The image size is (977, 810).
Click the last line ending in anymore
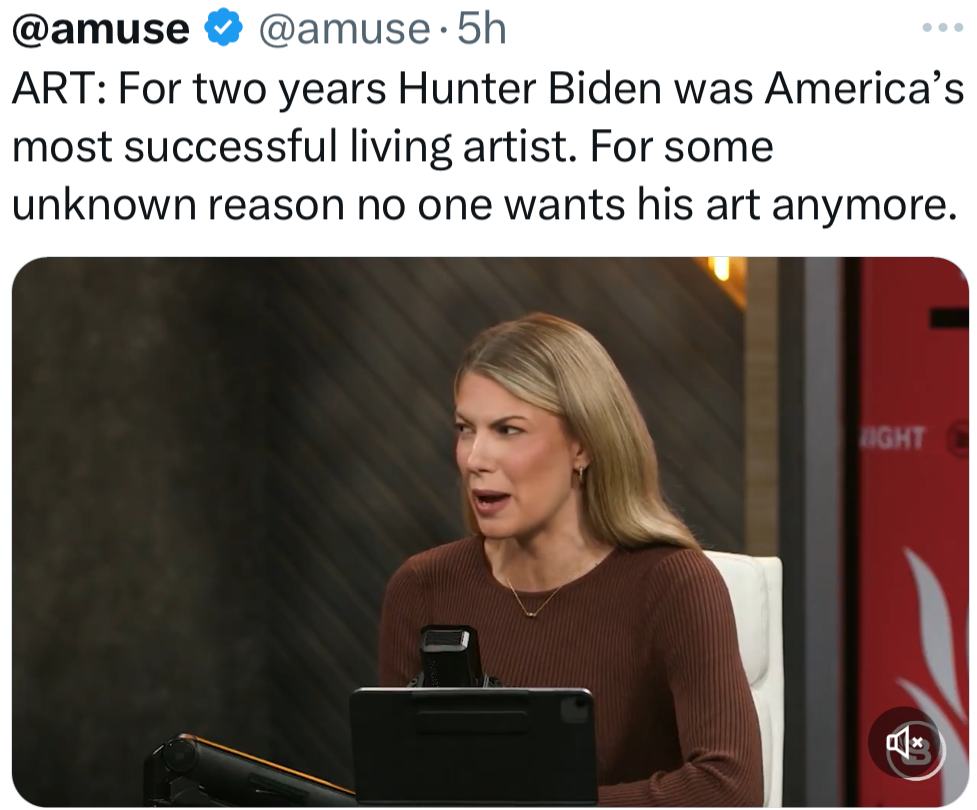[480, 204]
